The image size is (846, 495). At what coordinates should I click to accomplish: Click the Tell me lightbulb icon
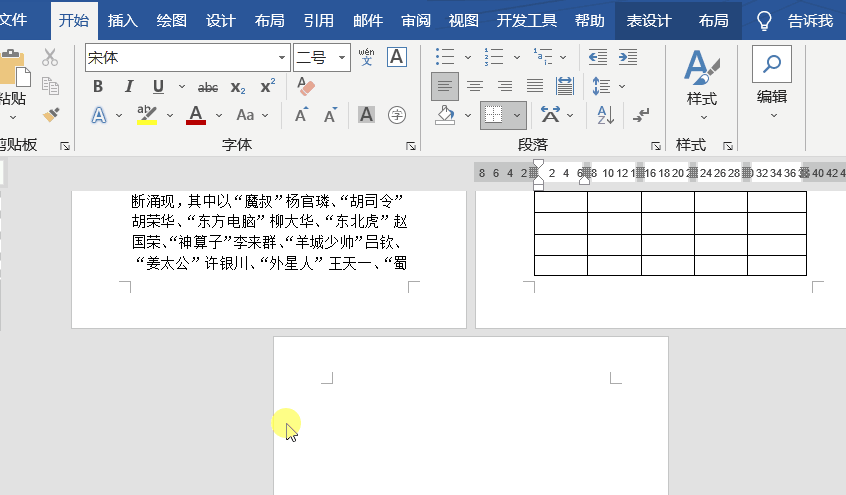coord(764,21)
